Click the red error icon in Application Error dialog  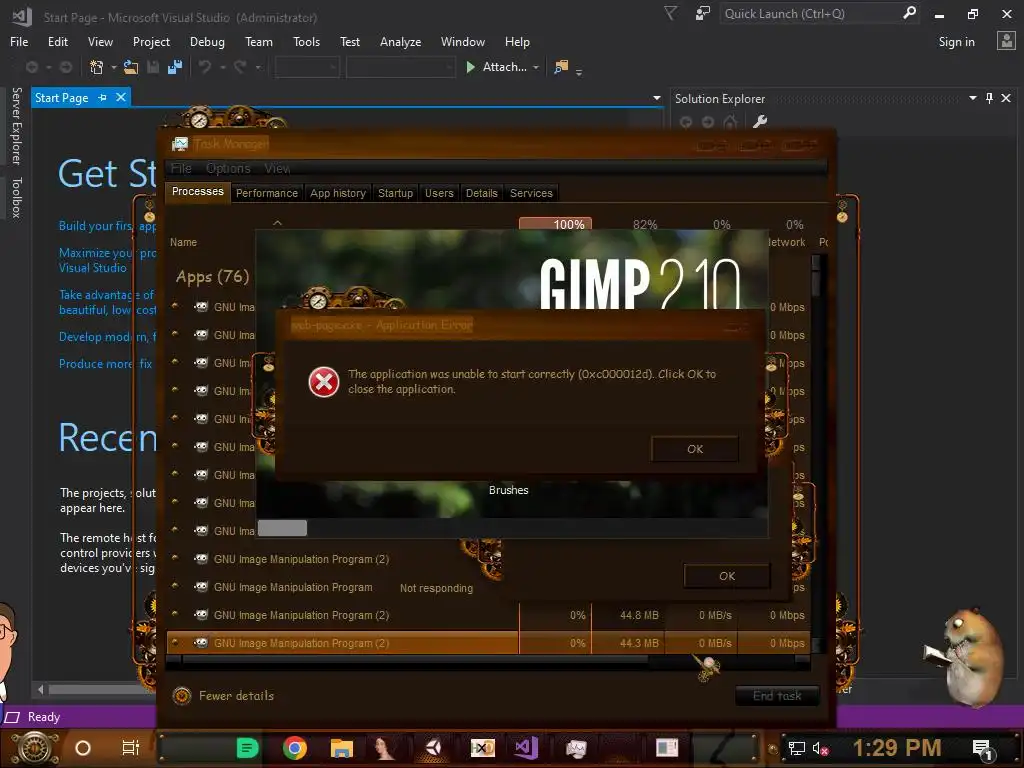point(324,382)
